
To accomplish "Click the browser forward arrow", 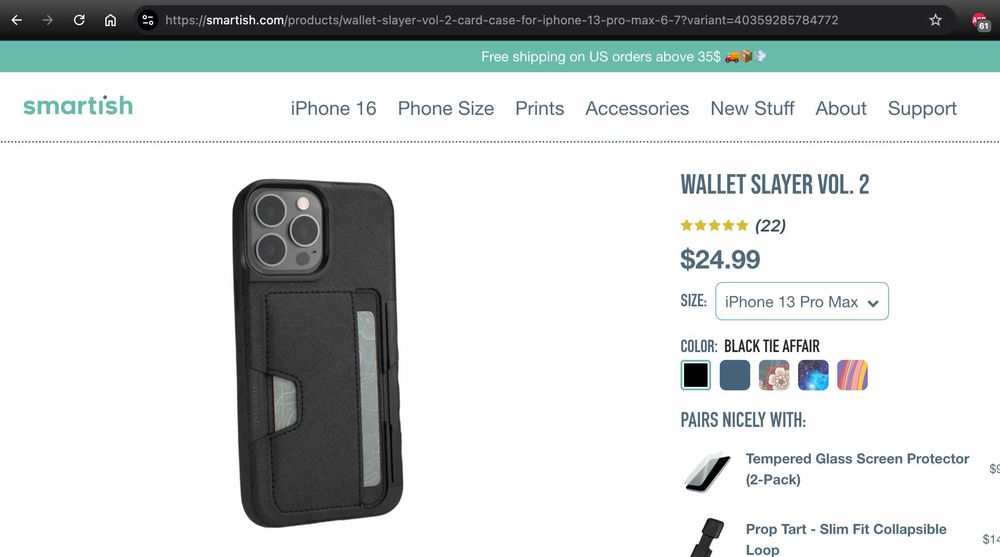I will [x=48, y=20].
